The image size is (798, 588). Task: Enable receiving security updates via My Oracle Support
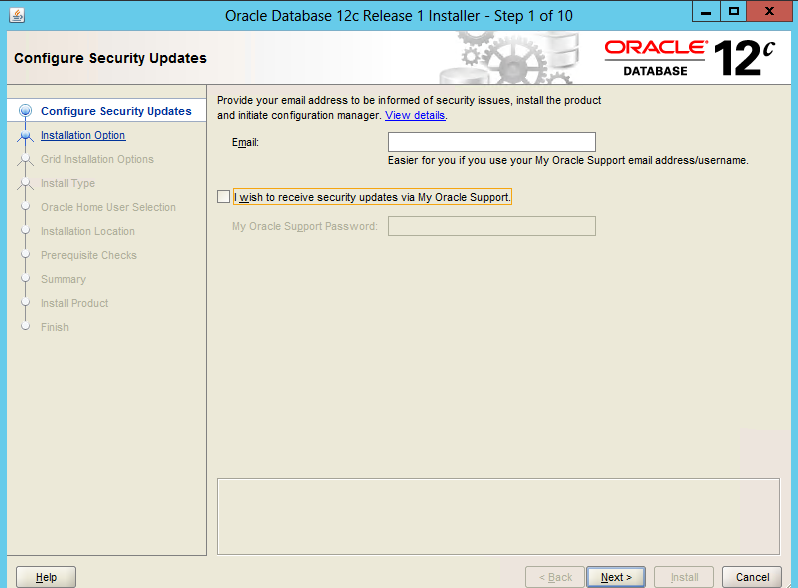pyautogui.click(x=223, y=198)
